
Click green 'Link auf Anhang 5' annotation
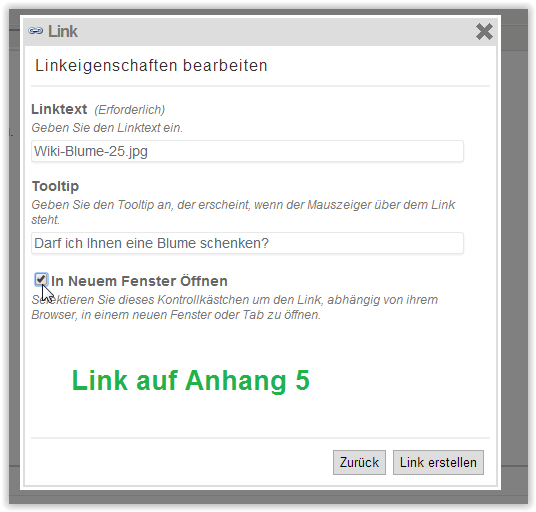191,380
